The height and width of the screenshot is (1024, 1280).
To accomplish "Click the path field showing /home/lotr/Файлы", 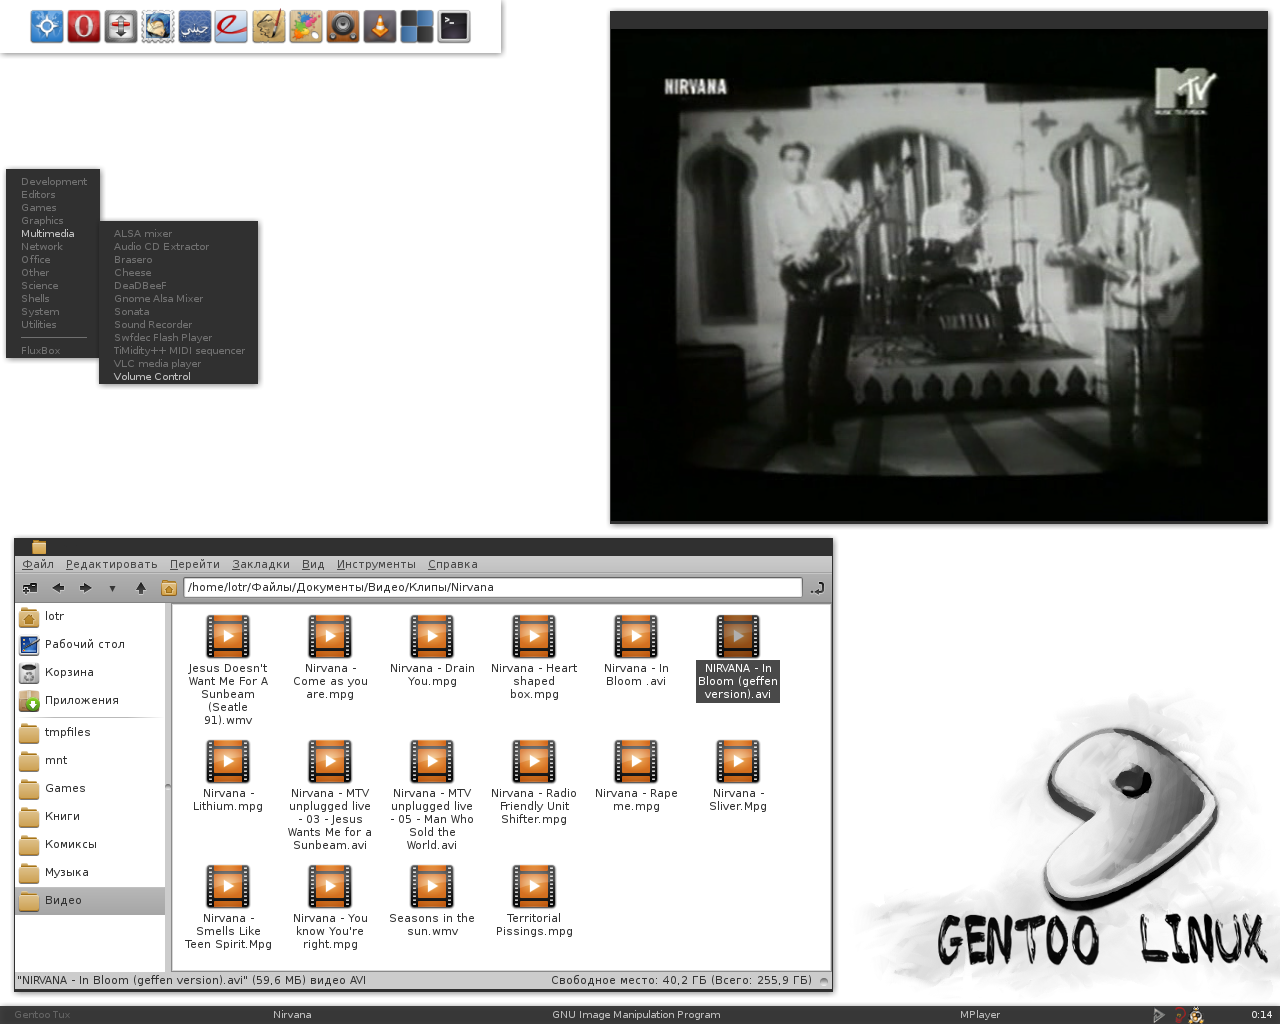I will pos(493,587).
